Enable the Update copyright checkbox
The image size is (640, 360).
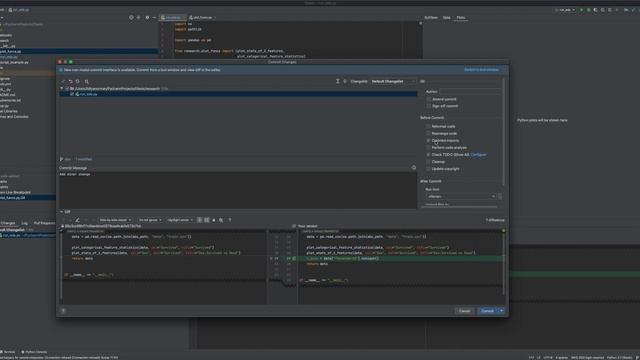[429, 169]
